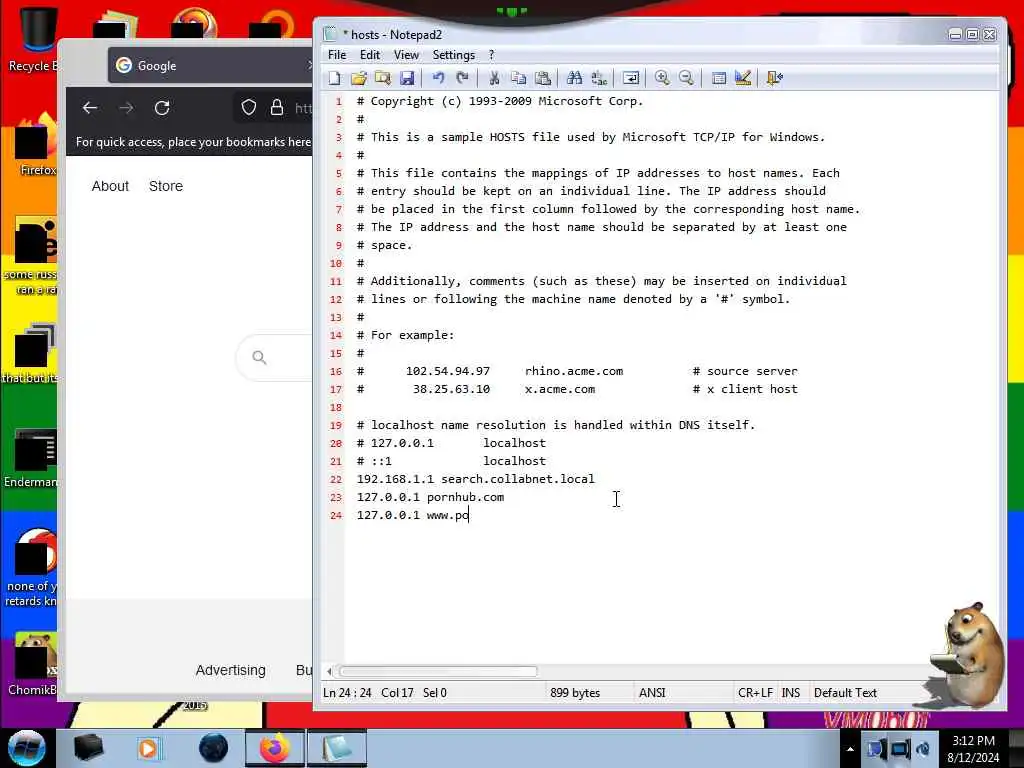The width and height of the screenshot is (1024, 768).
Task: Copy selection using the toolbar Copy icon
Action: (x=519, y=78)
